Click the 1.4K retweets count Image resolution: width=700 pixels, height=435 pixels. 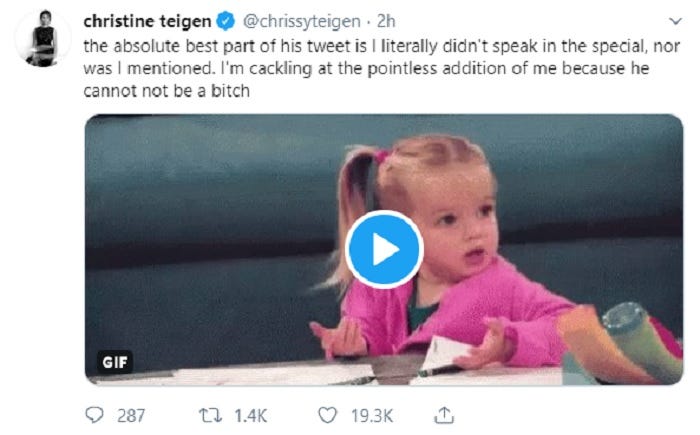click(246, 414)
